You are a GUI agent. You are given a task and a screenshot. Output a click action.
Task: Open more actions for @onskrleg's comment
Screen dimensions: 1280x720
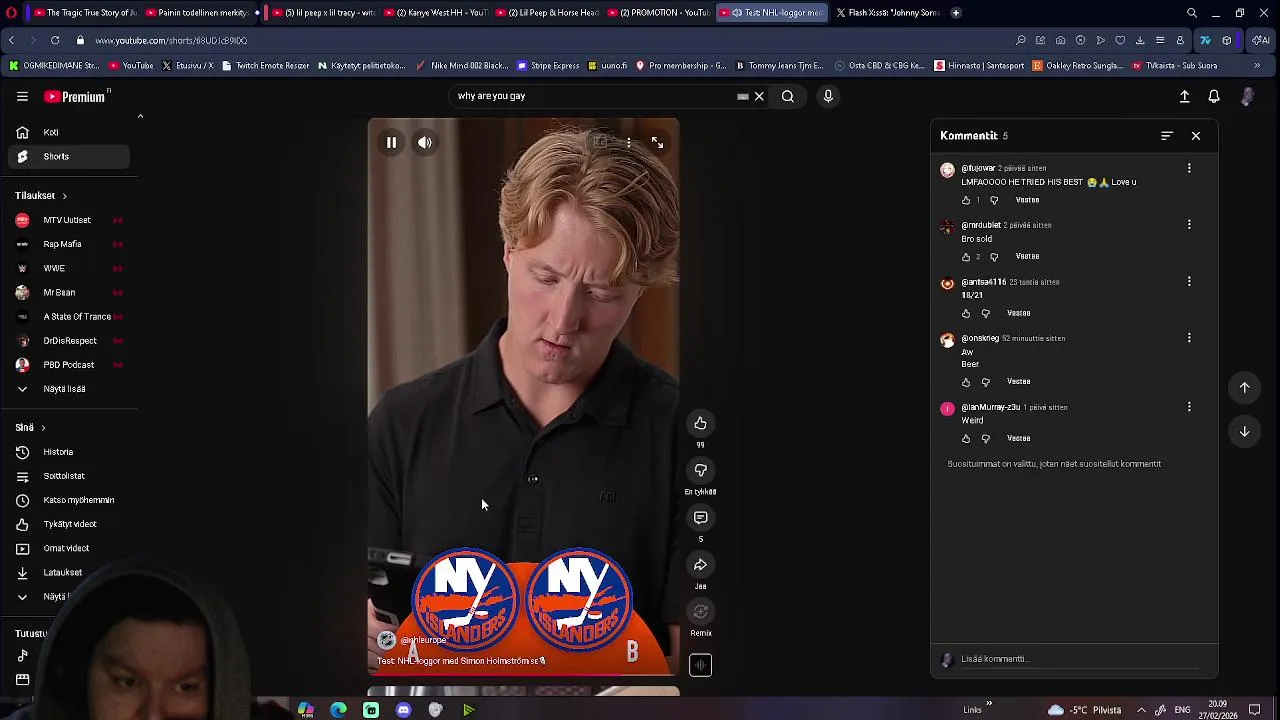pyautogui.click(x=1189, y=338)
